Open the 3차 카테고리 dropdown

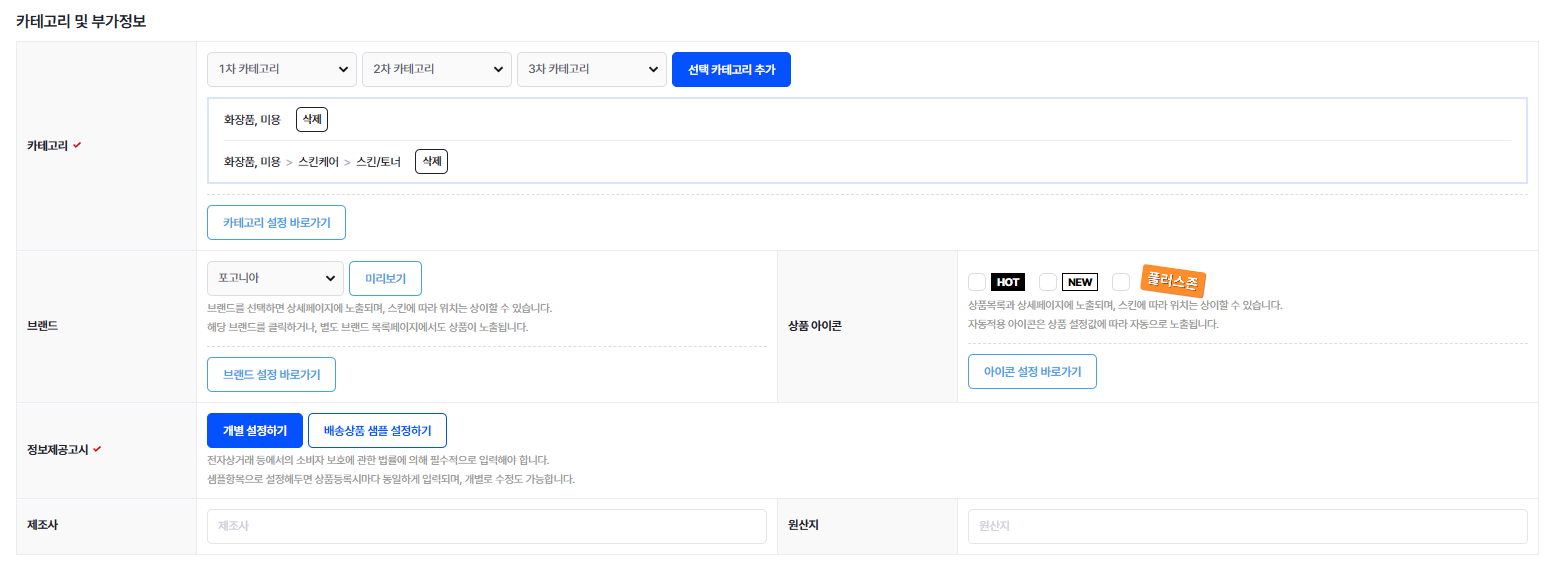(592, 69)
